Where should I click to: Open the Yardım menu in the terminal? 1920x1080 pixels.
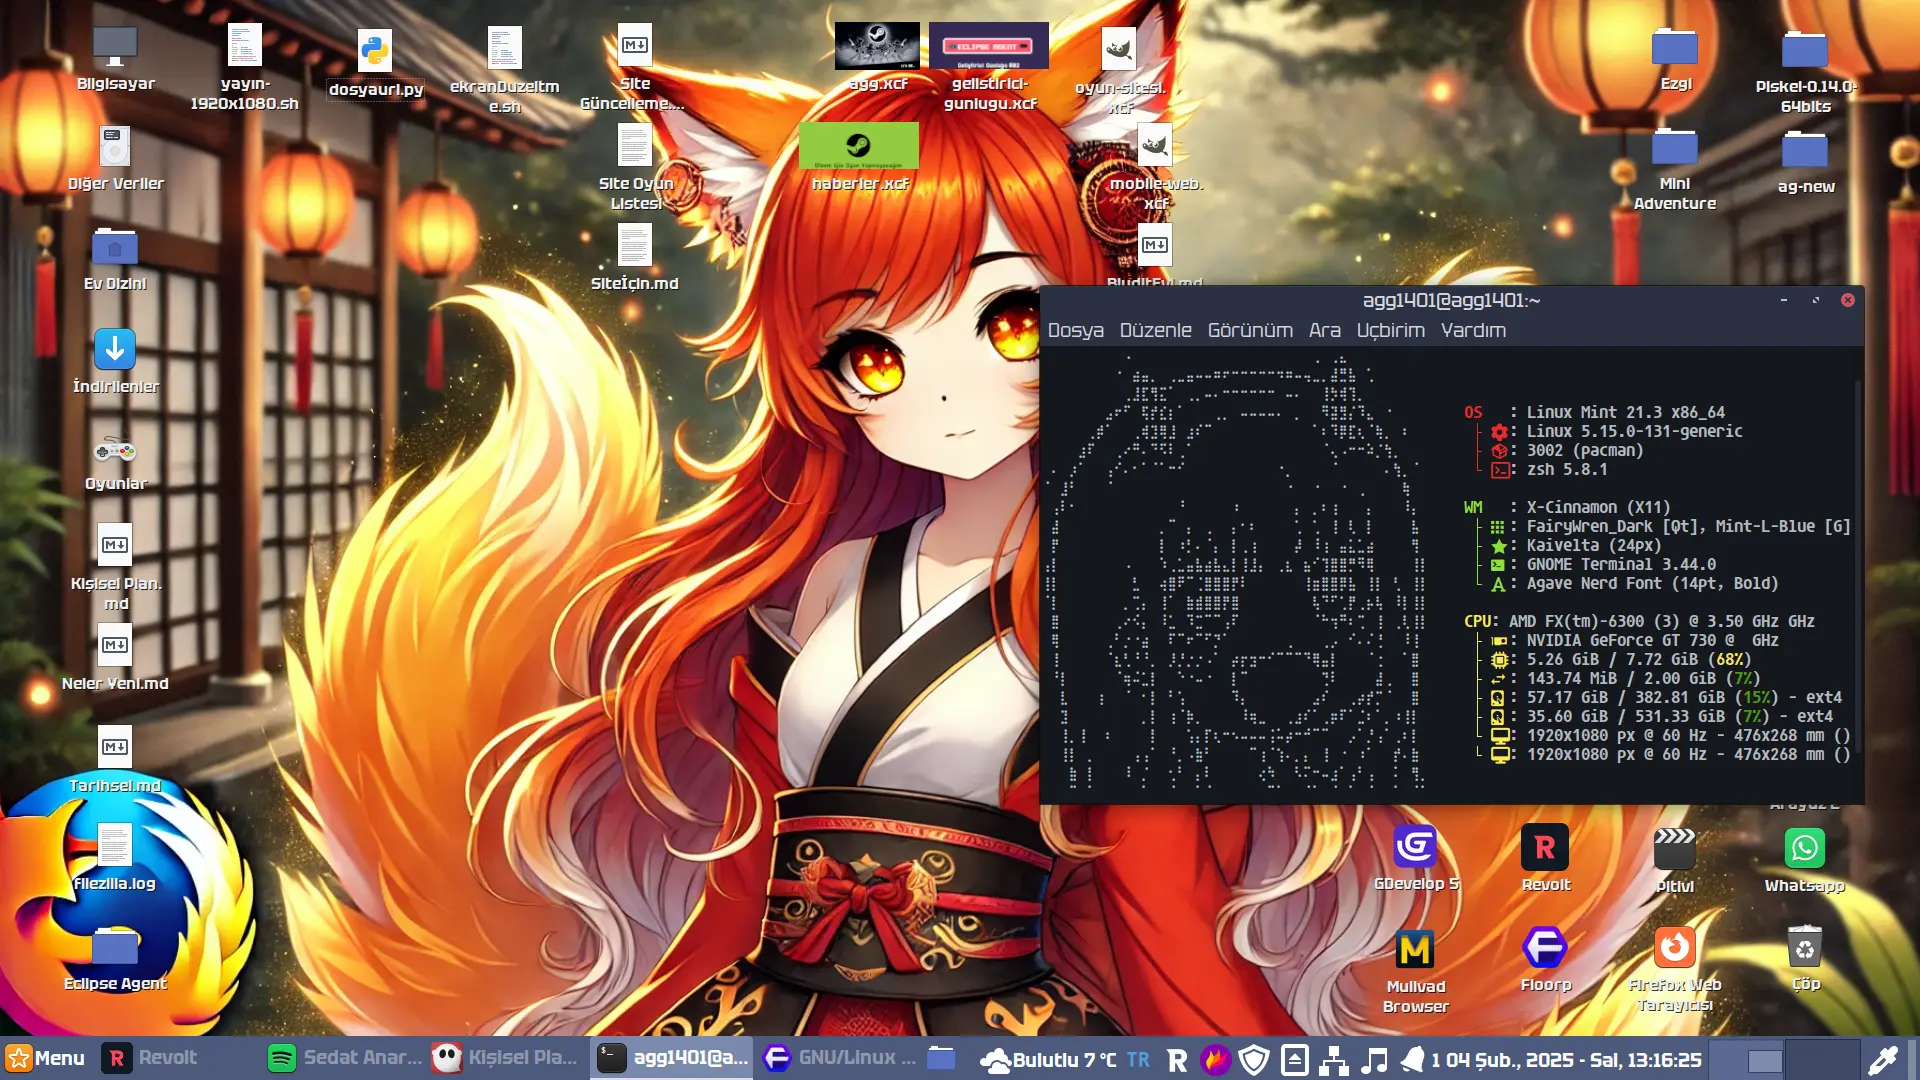click(1473, 330)
